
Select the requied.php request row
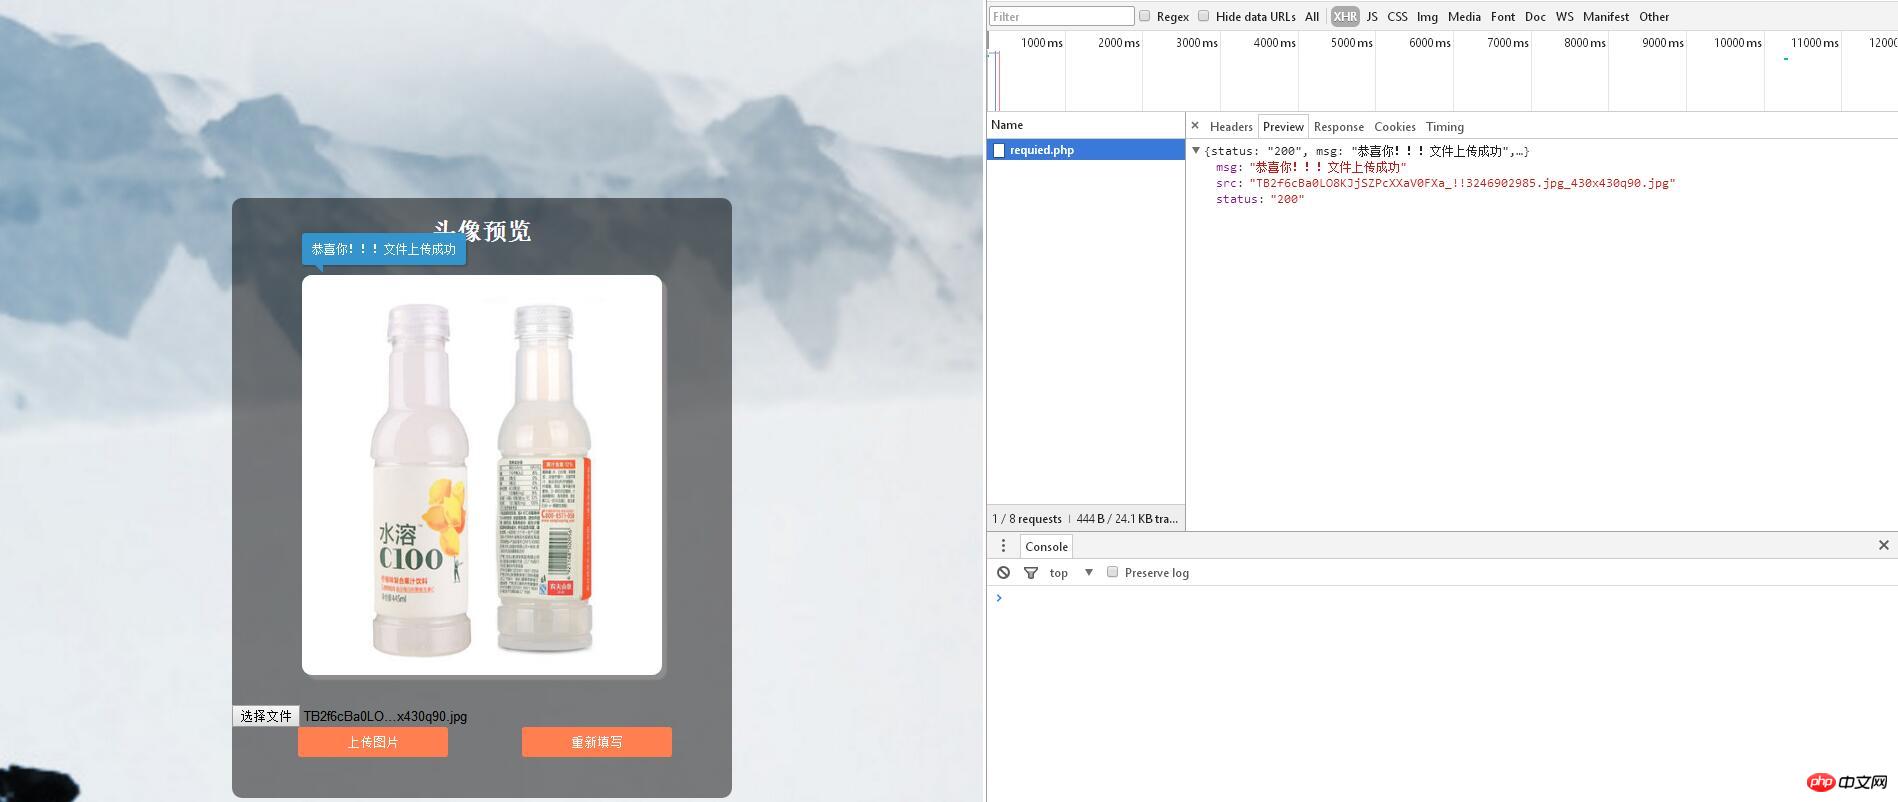pyautogui.click(x=1086, y=150)
